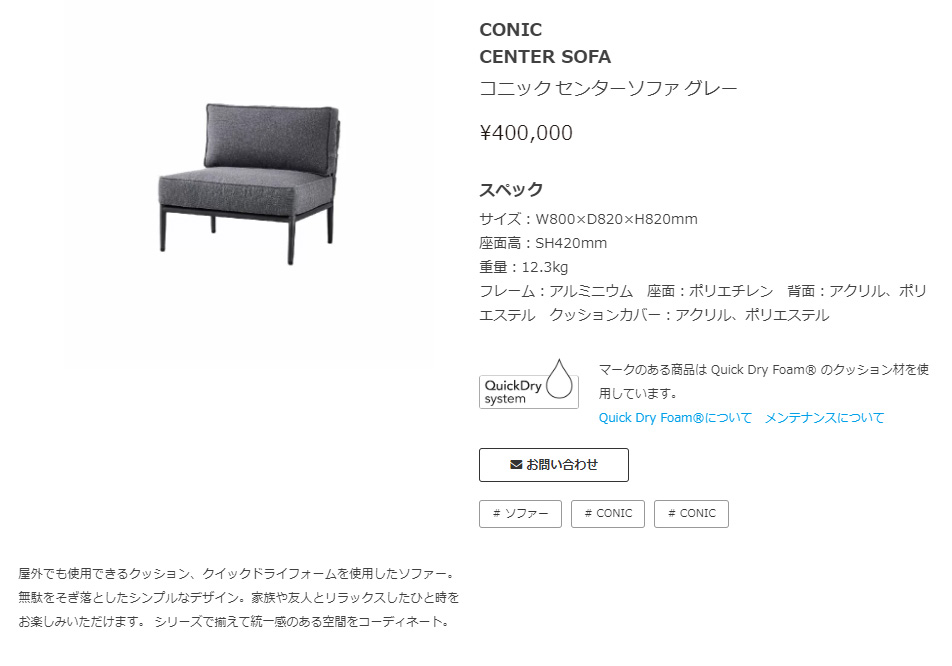This screenshot has width=952, height=666.
Task: Open the お問い合わせ inquiry button
Action: point(554,465)
